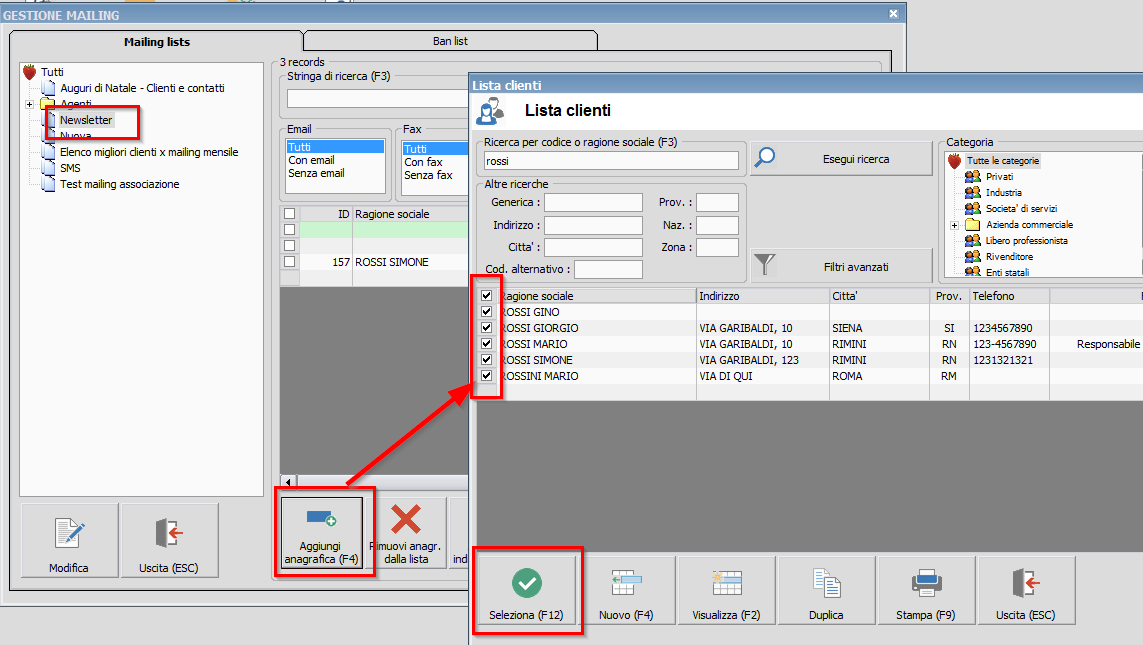The image size is (1143, 645).
Task: Open Visualizza (F2) for selected client
Action: point(726,590)
